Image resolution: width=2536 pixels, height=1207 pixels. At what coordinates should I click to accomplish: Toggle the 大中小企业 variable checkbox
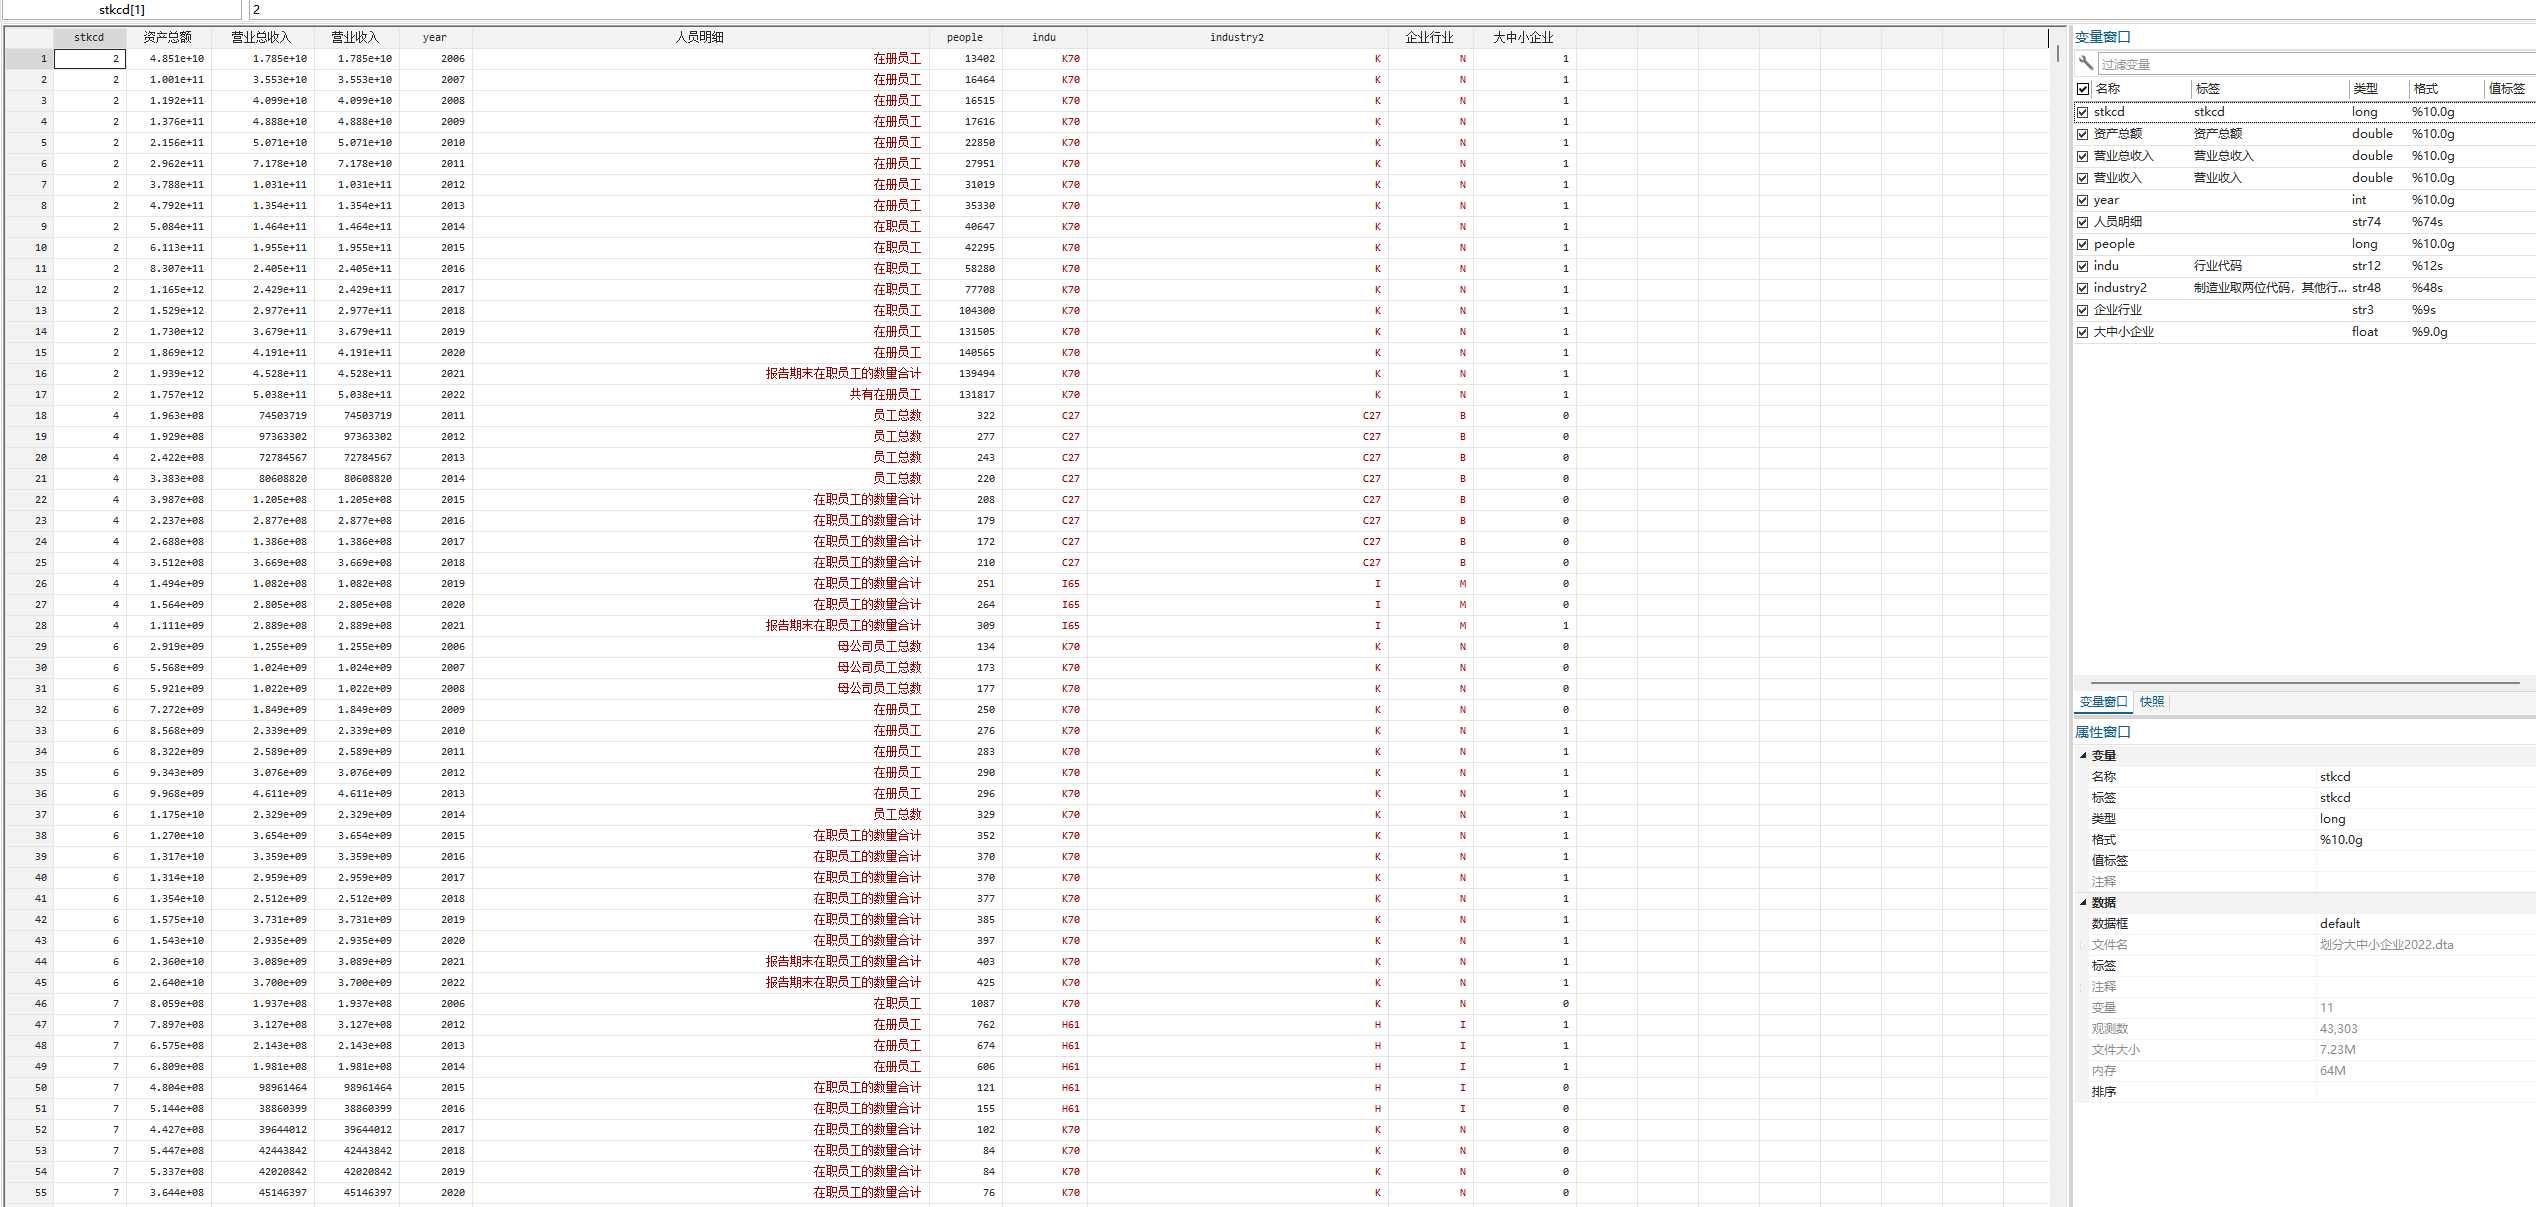2083,332
